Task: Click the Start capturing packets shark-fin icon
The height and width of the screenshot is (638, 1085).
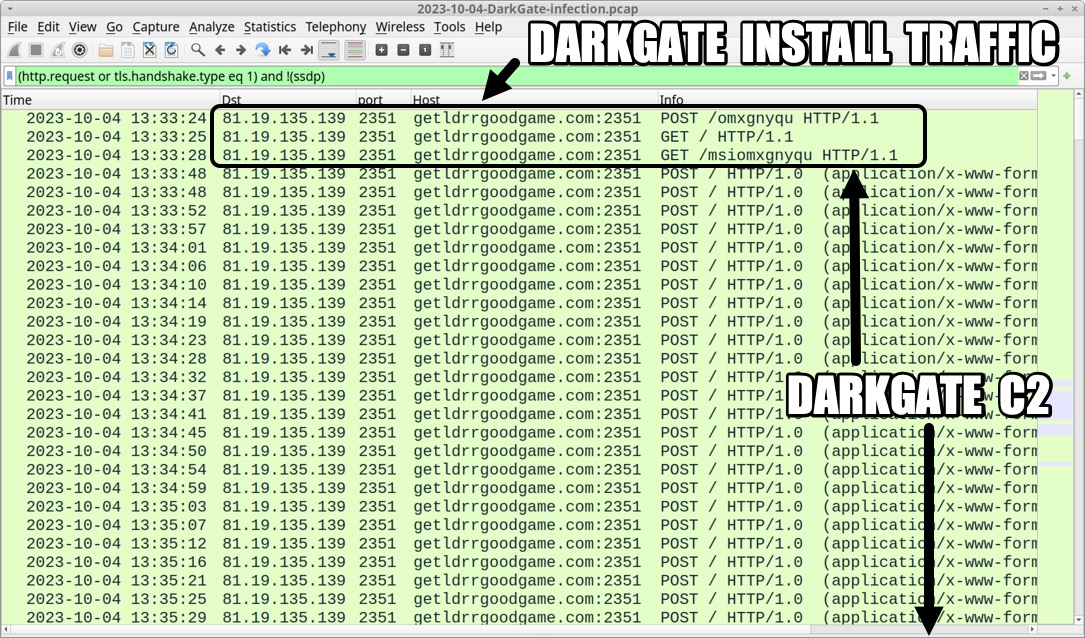Action: coord(15,50)
